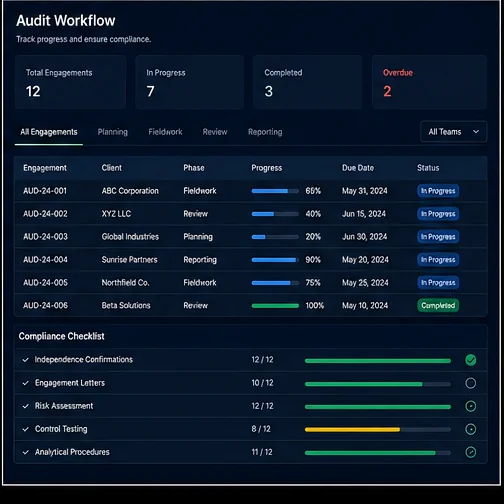
Task: Click the checkmark icon beside Independence Confirmations
Action: (x=25, y=360)
